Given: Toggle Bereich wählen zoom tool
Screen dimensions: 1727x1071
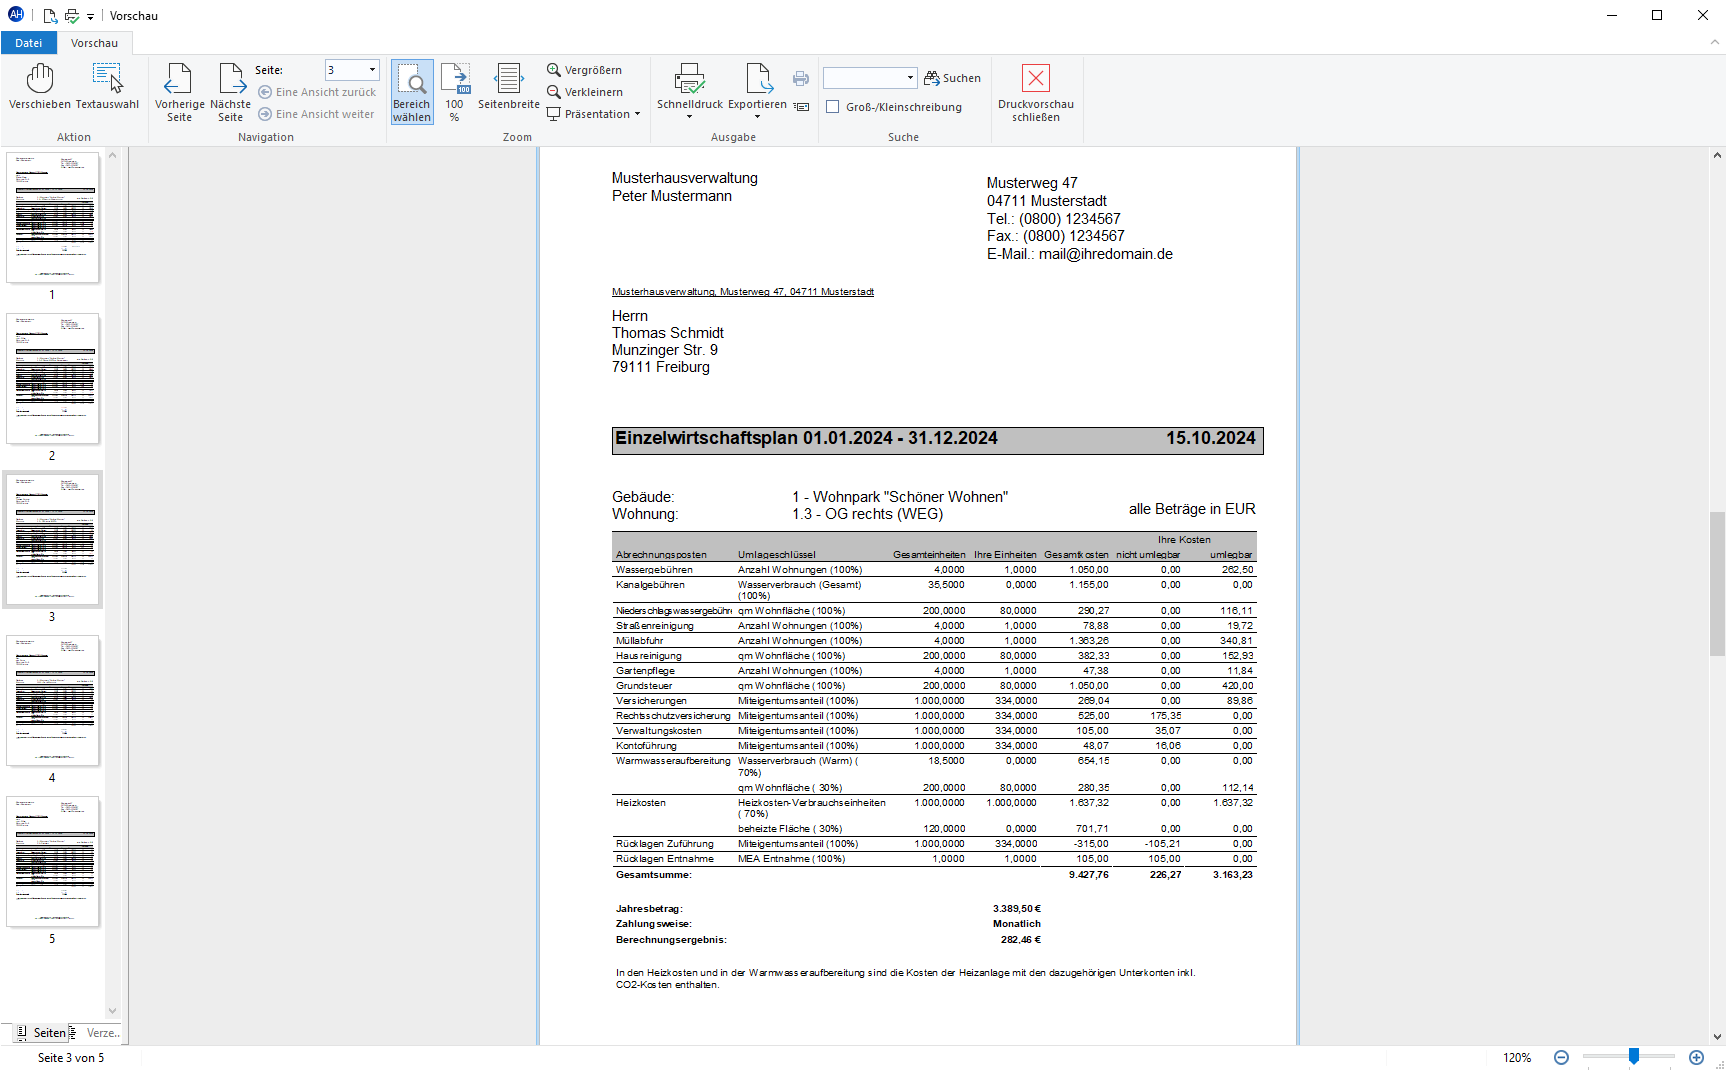Looking at the screenshot, I should pos(412,92).
